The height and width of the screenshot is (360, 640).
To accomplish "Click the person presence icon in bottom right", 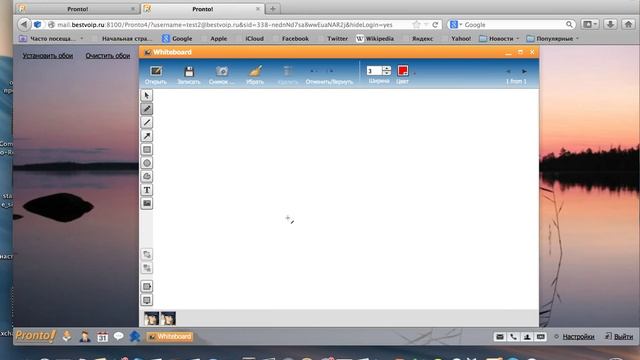I will [x=527, y=337].
